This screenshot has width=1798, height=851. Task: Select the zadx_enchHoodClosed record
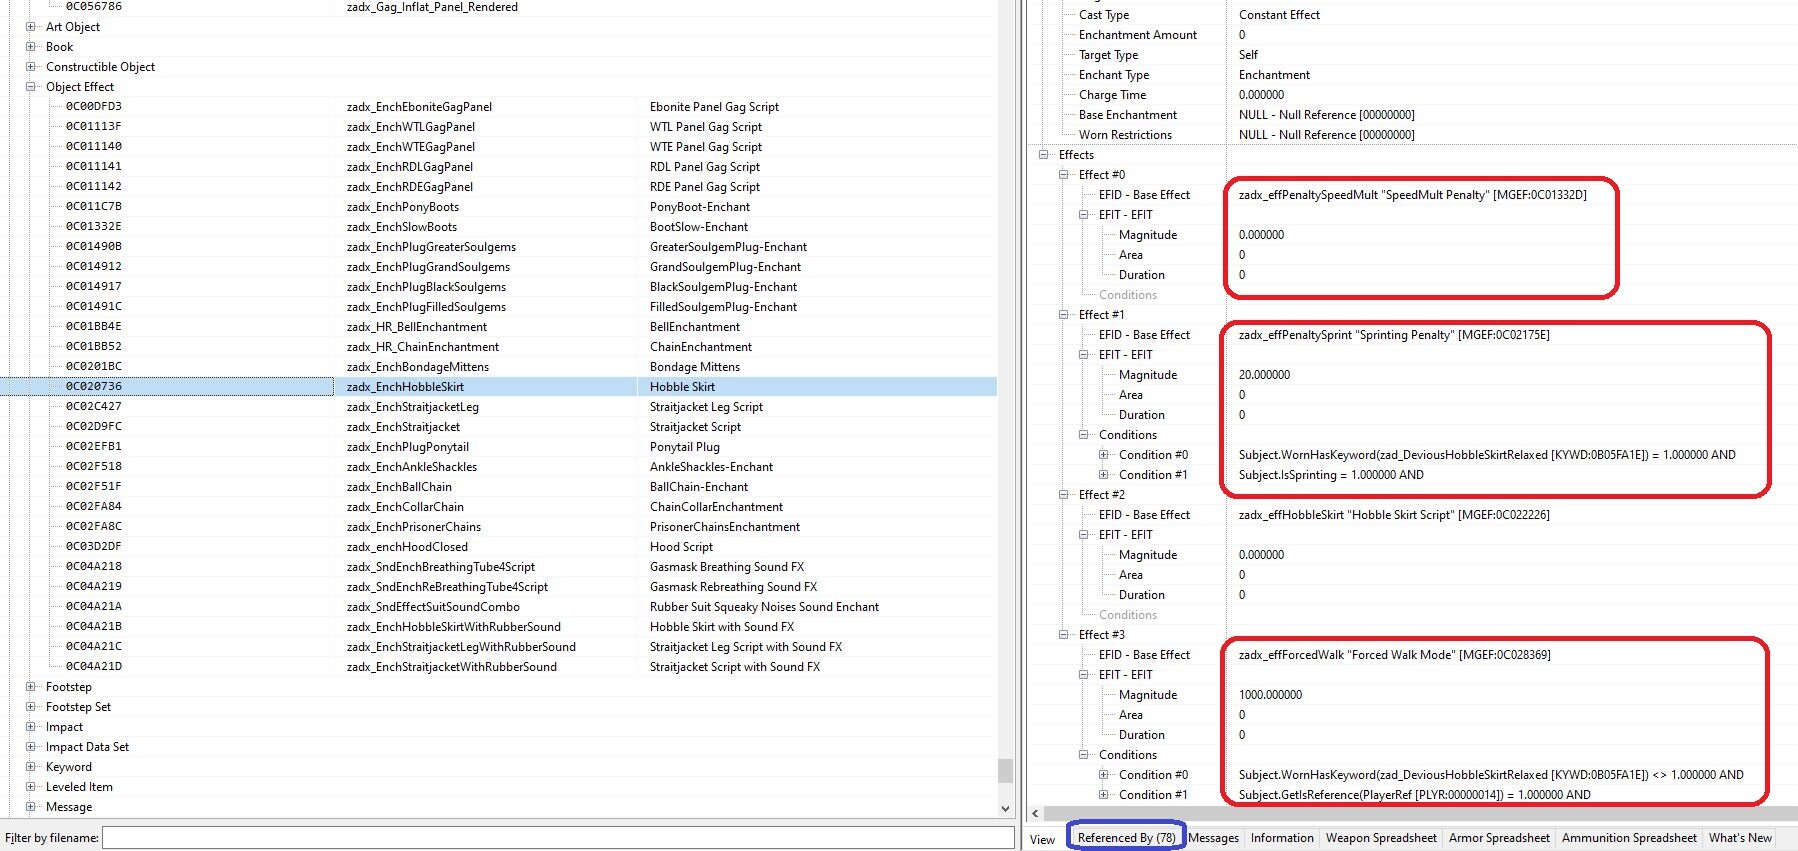coord(498,547)
